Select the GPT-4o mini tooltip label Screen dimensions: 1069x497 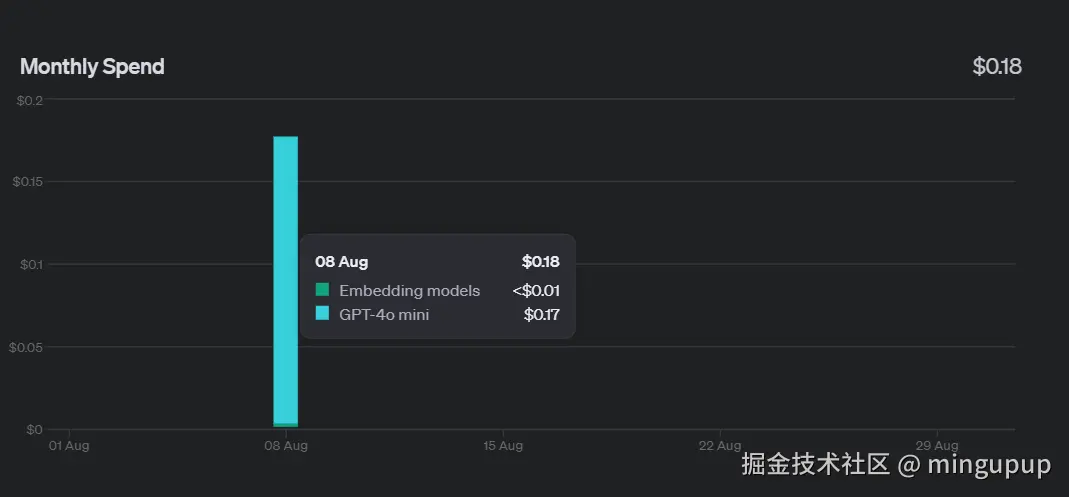pos(384,315)
